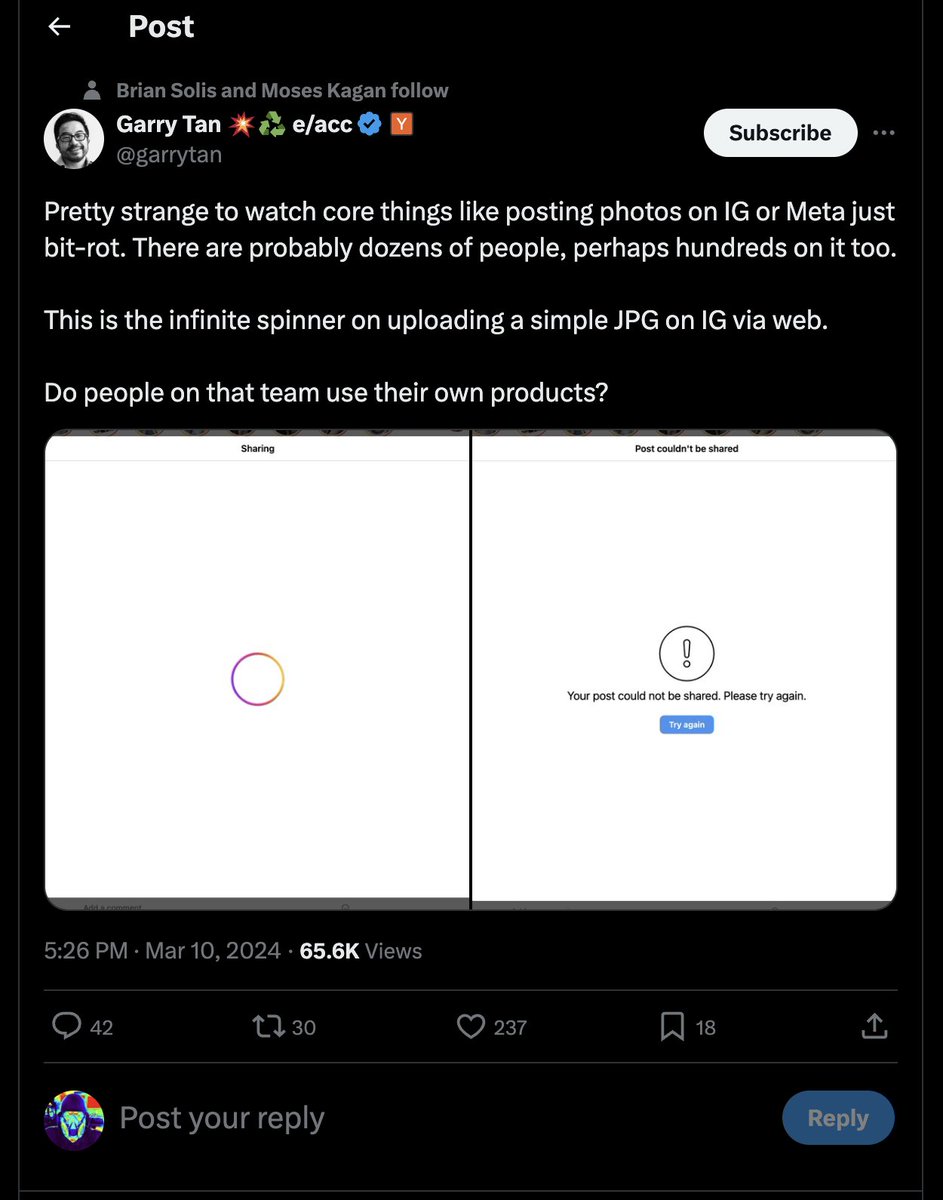The image size is (943, 1200).
Task: Click the blue verified checkmark badge
Action: (x=370, y=125)
